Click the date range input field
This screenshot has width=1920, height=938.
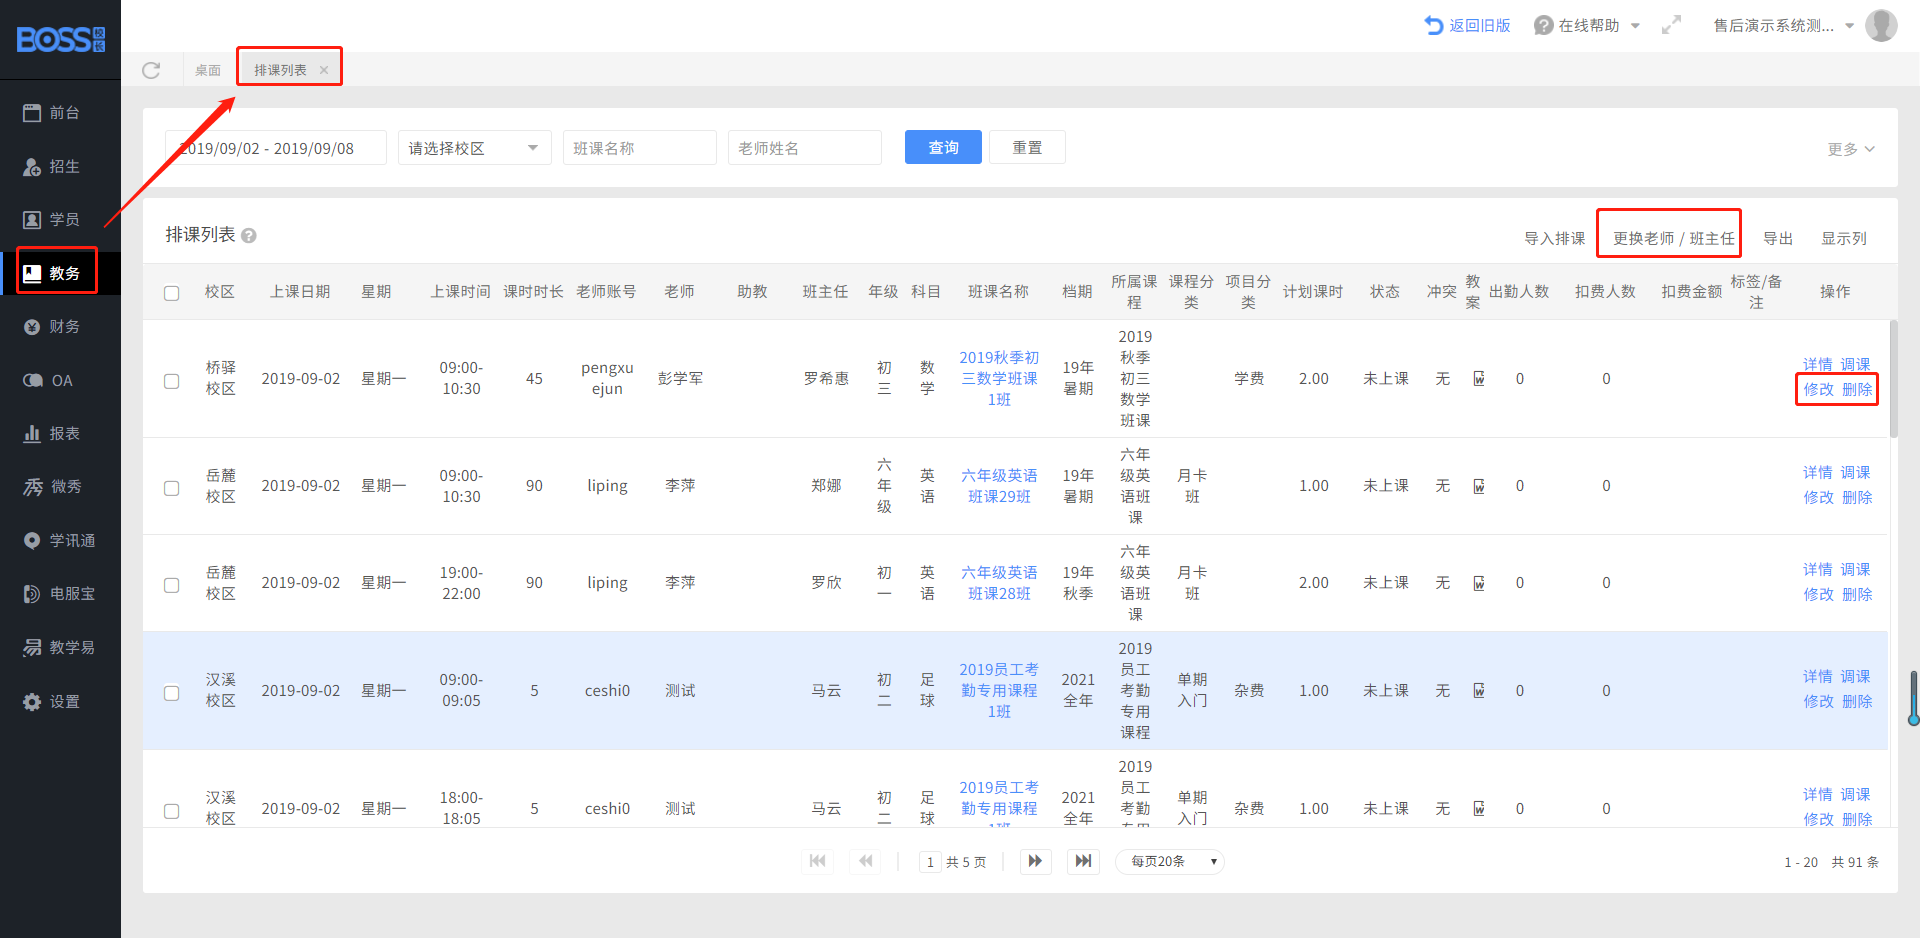click(275, 148)
